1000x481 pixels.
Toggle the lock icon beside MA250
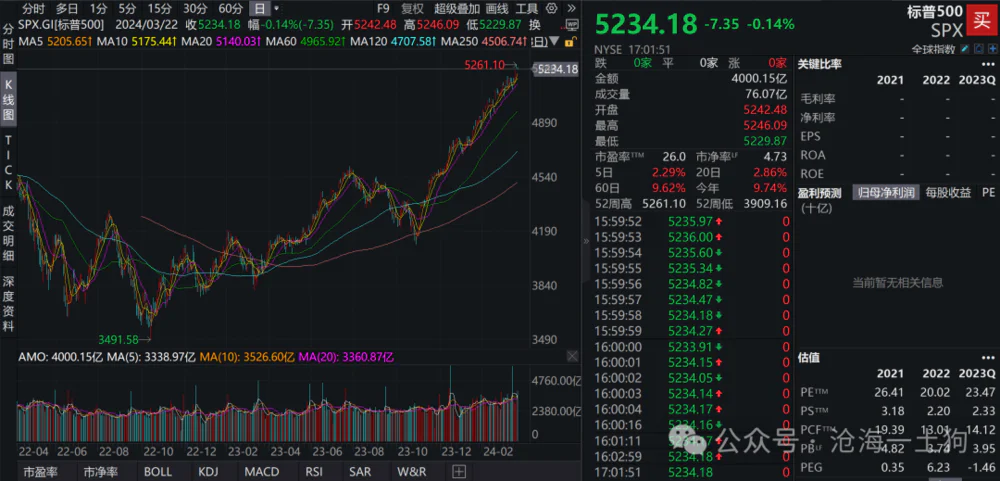572,41
